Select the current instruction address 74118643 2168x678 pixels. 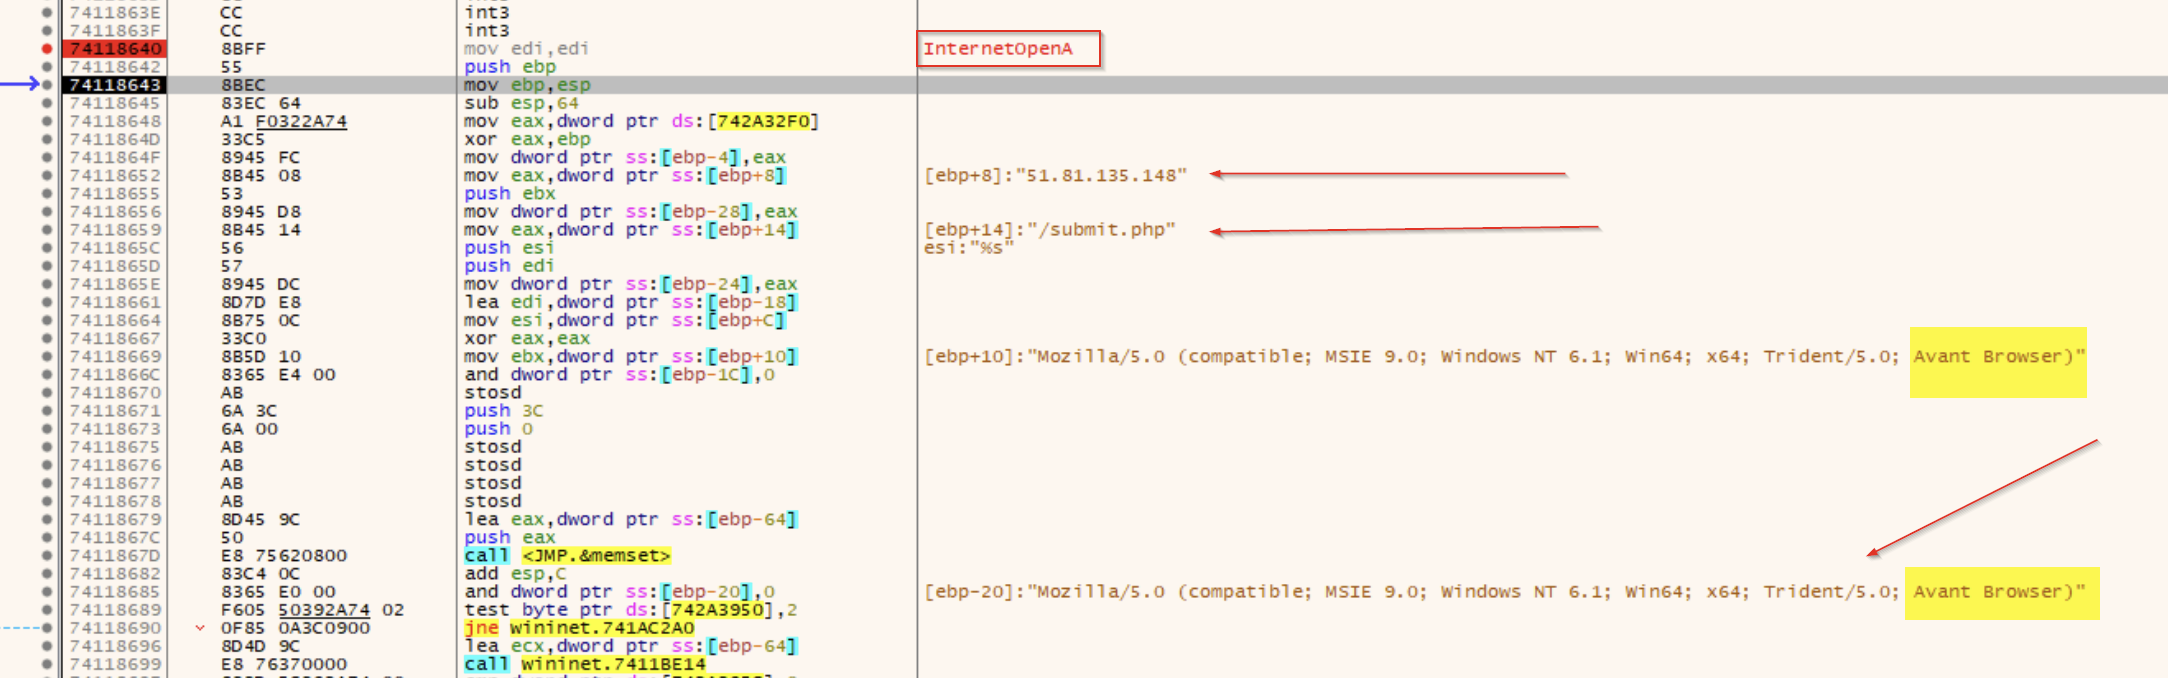pos(115,85)
